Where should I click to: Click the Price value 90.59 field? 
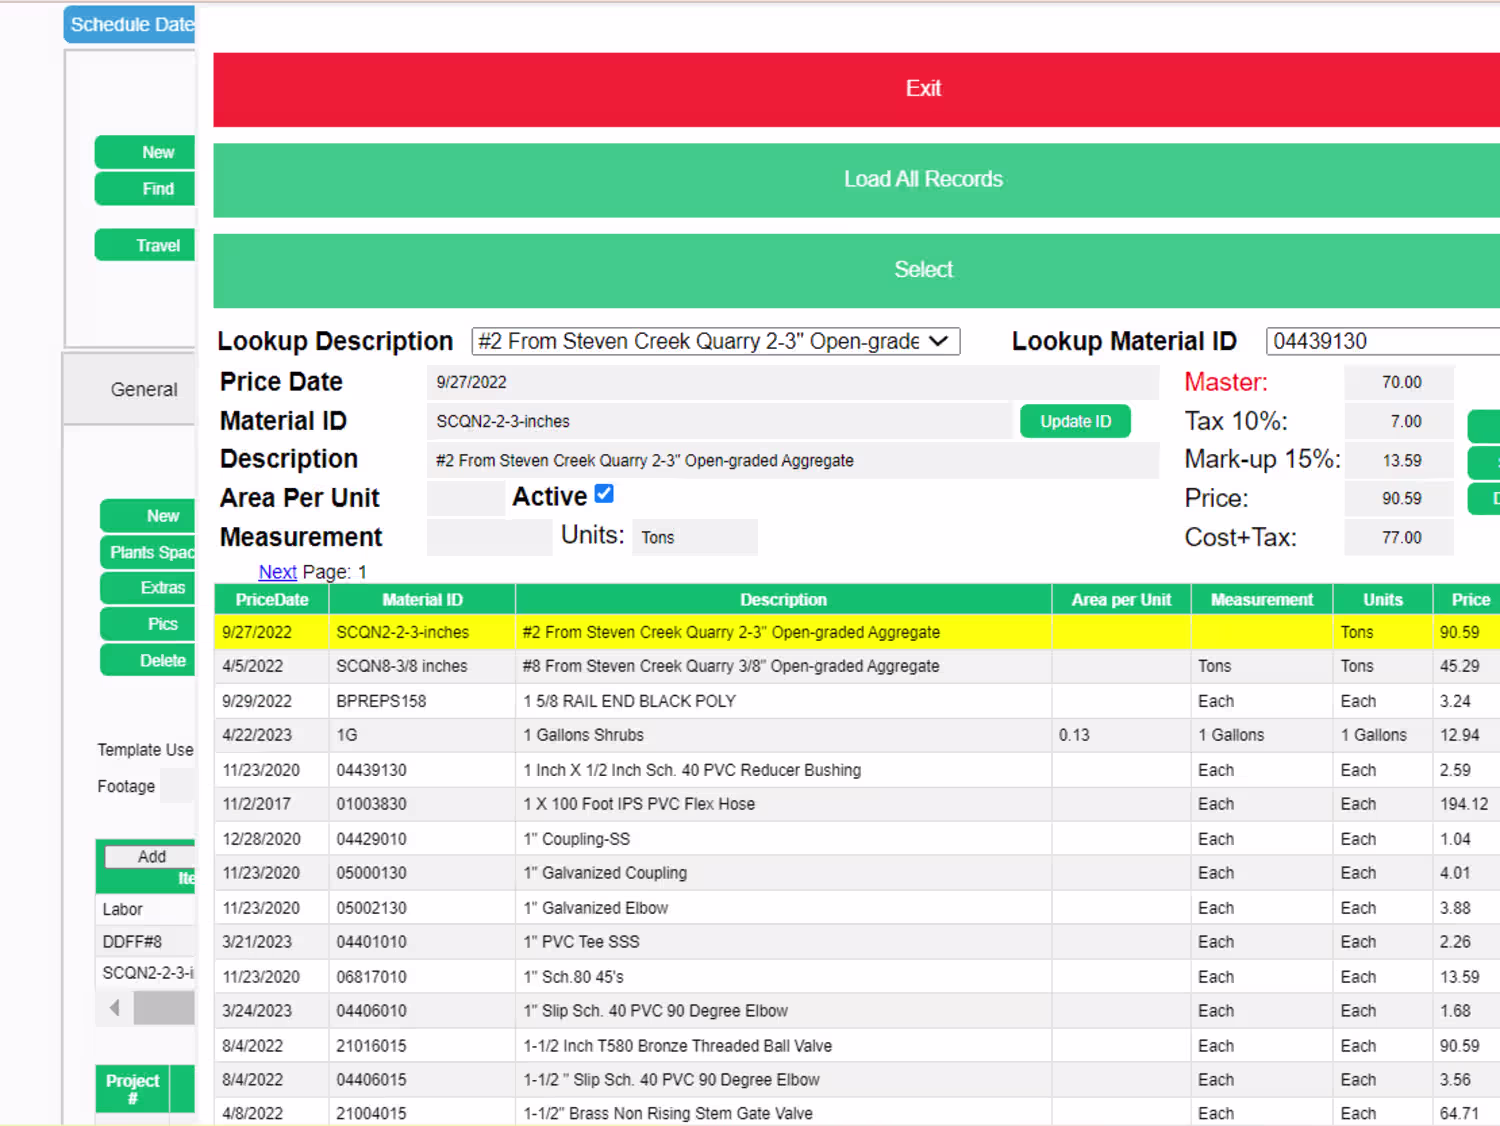(x=1398, y=499)
